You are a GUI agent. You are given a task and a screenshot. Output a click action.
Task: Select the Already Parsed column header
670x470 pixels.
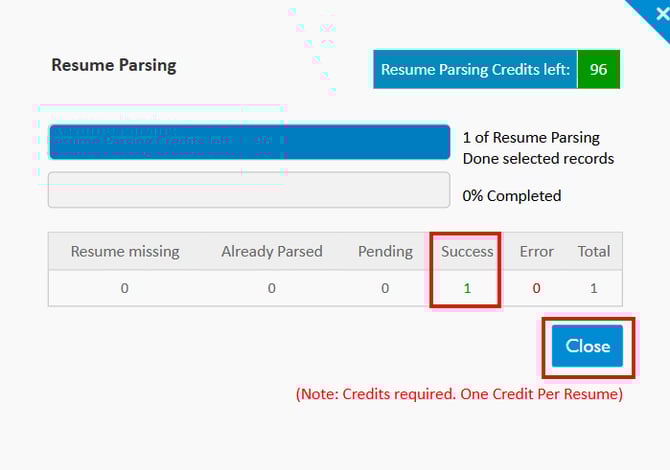point(272,251)
